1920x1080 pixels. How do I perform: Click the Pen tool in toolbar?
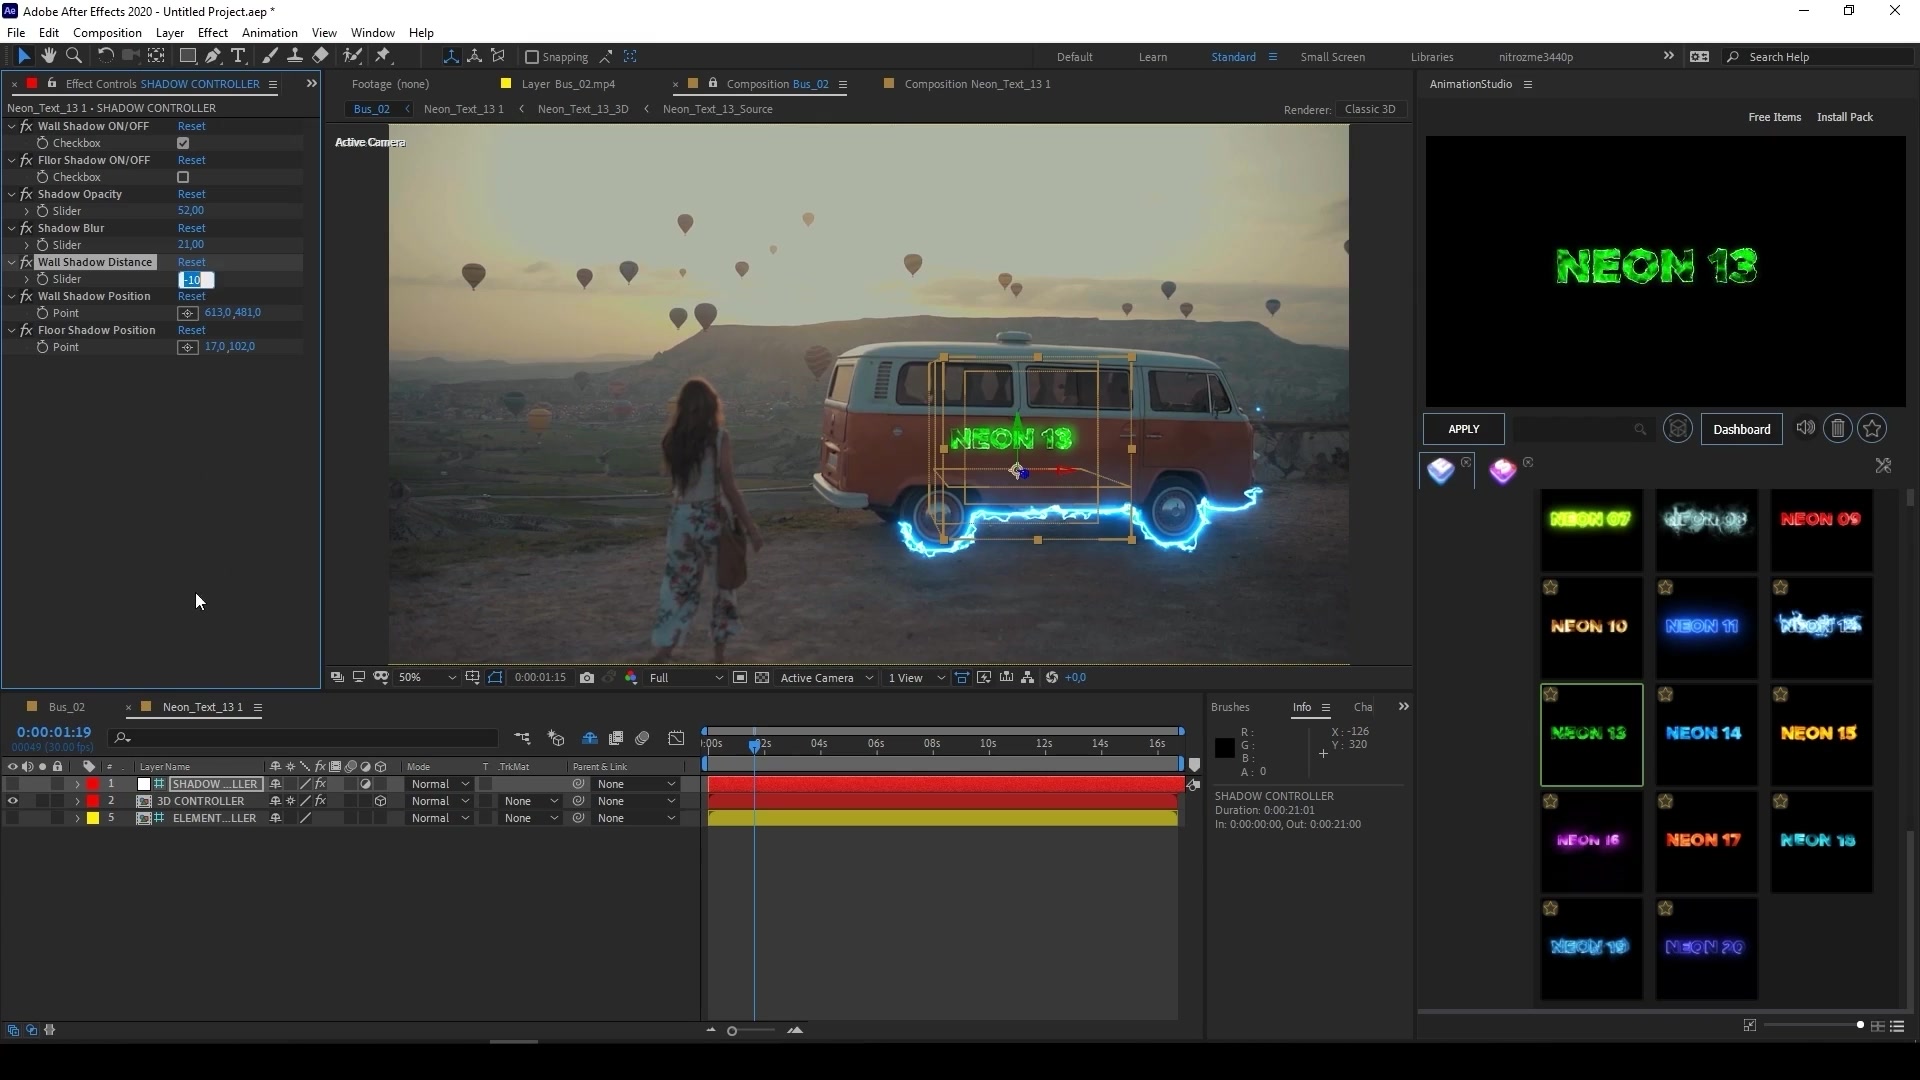[211, 55]
